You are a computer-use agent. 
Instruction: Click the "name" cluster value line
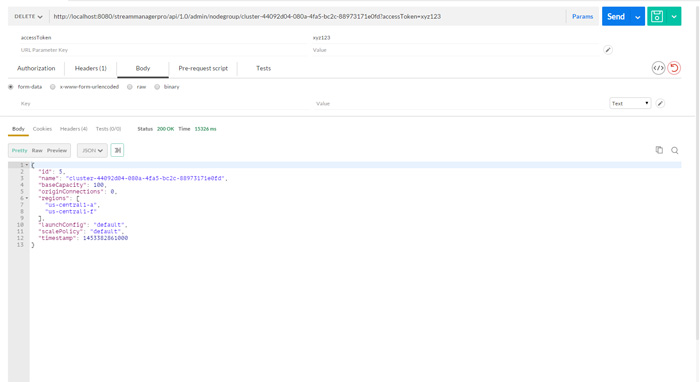pos(133,179)
